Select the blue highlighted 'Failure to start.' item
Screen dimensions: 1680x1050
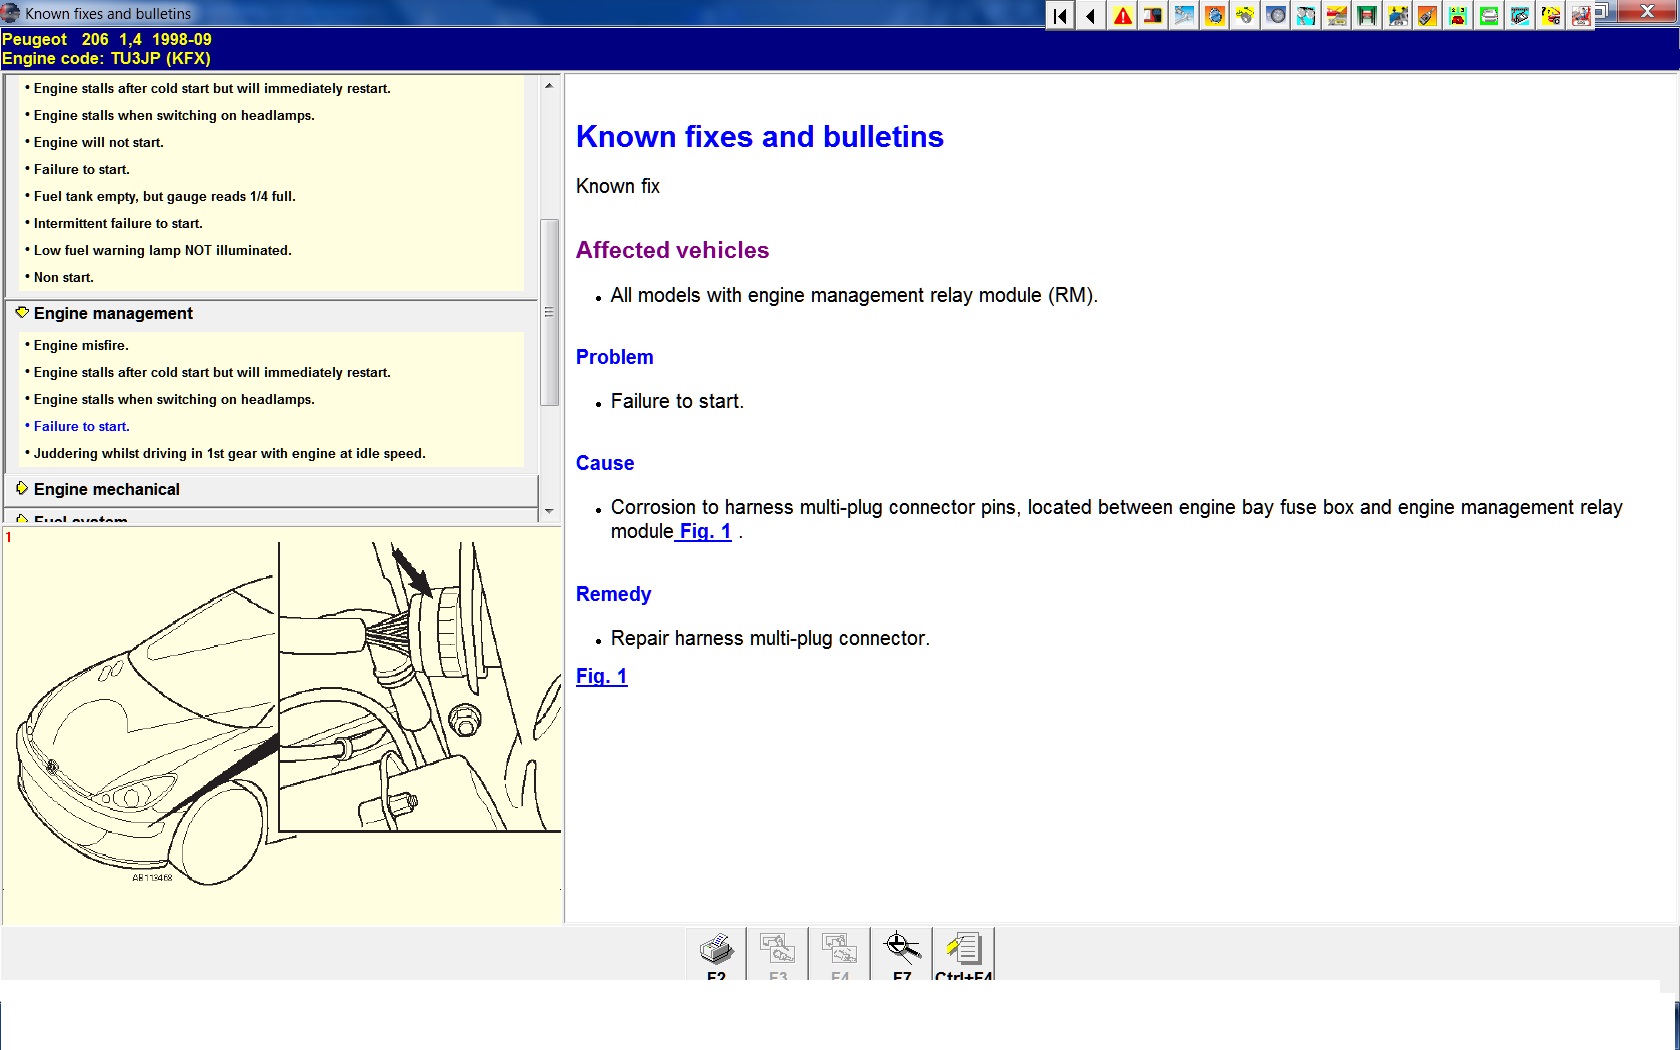coord(82,427)
